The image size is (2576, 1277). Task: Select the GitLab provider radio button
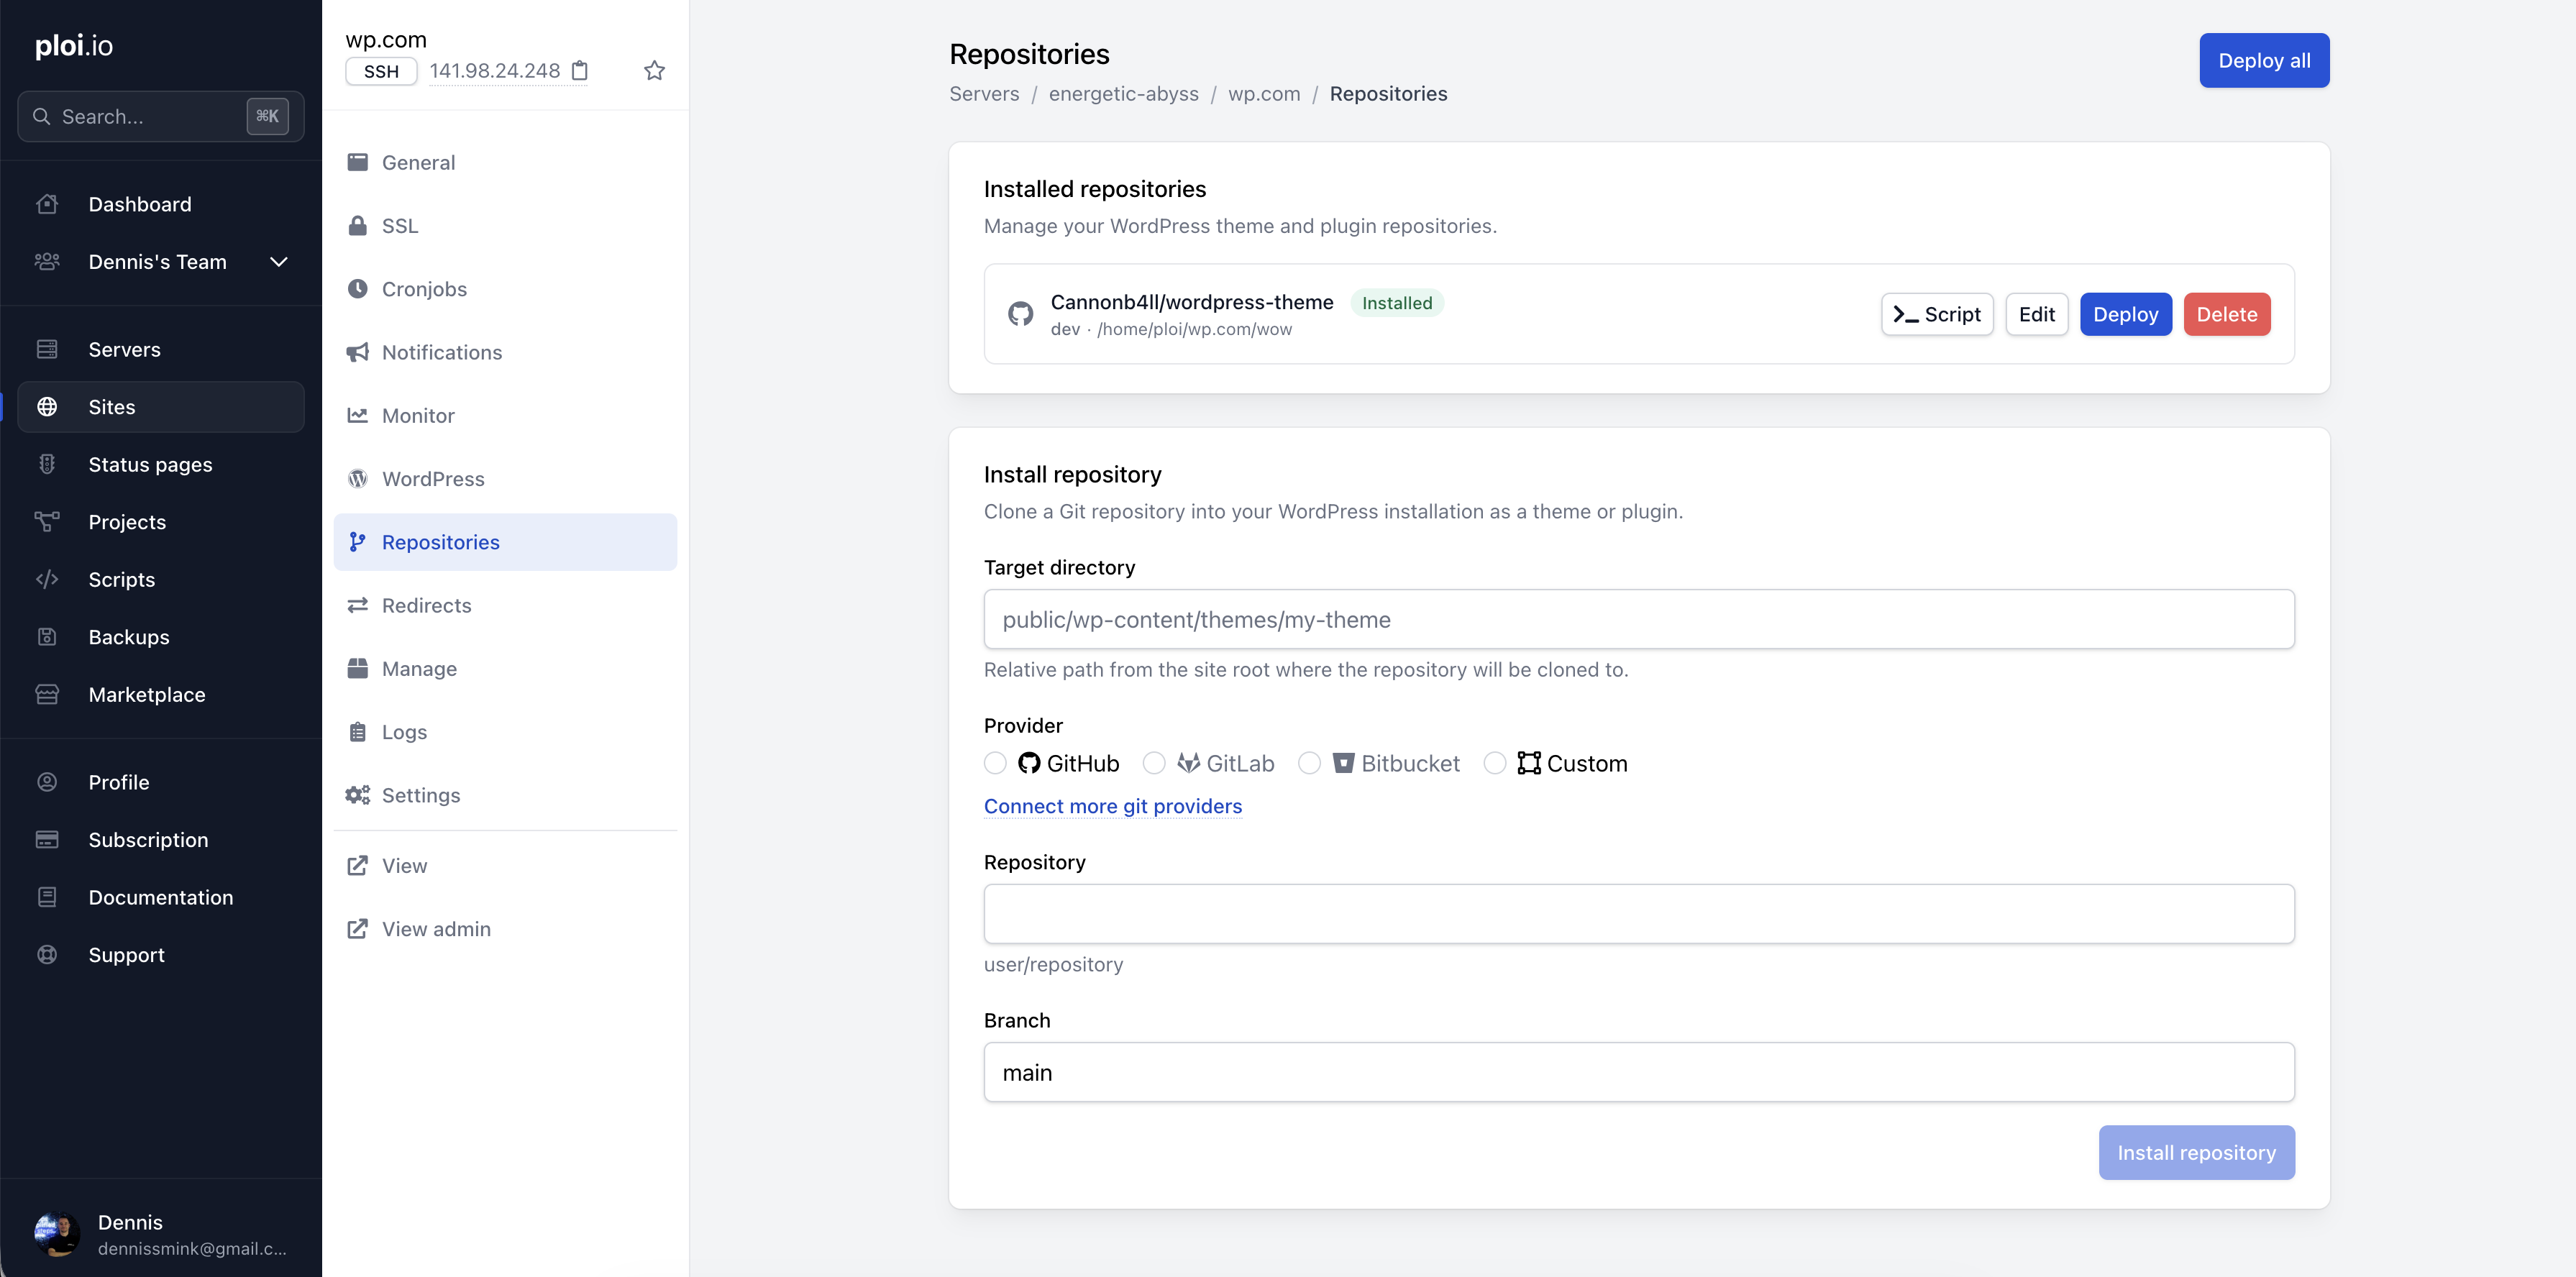(1154, 764)
